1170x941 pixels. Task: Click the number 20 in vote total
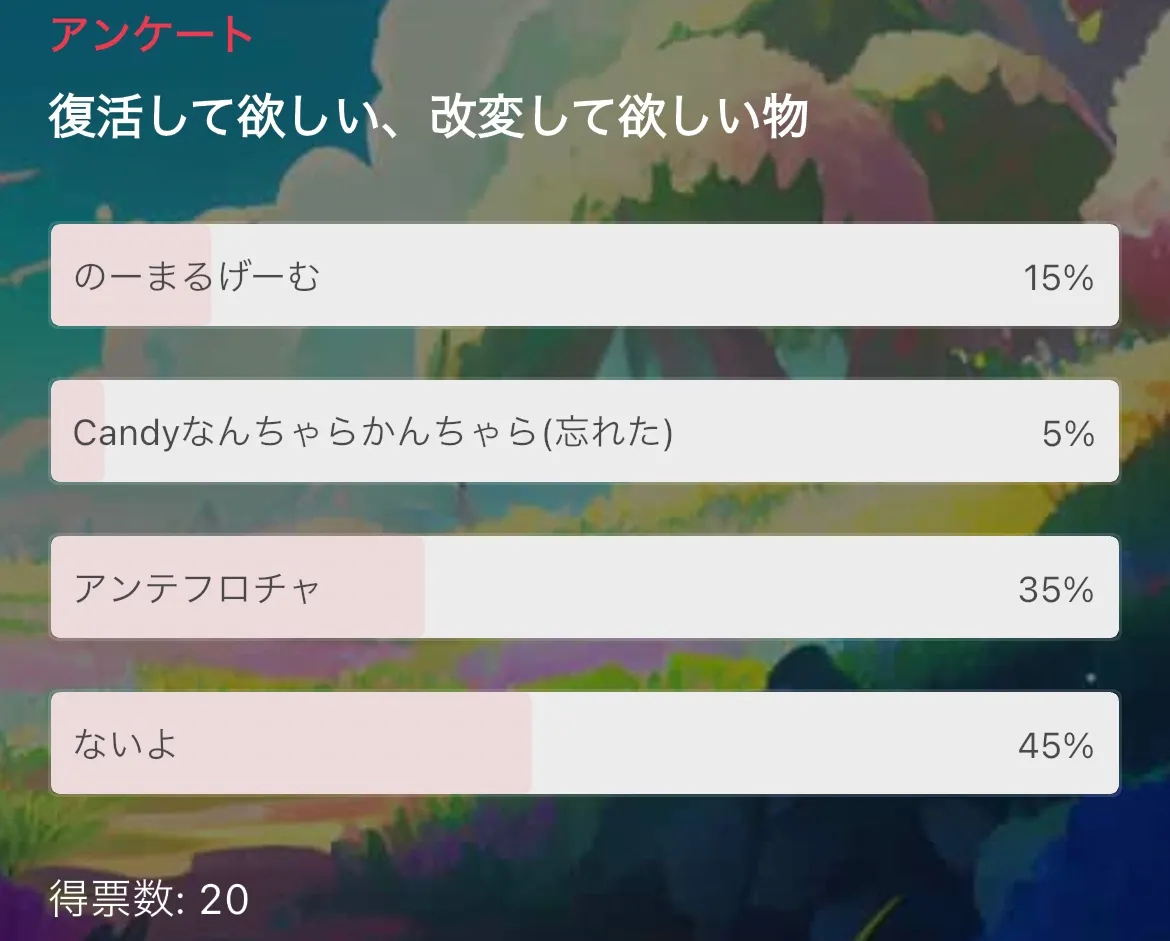pyautogui.click(x=224, y=900)
